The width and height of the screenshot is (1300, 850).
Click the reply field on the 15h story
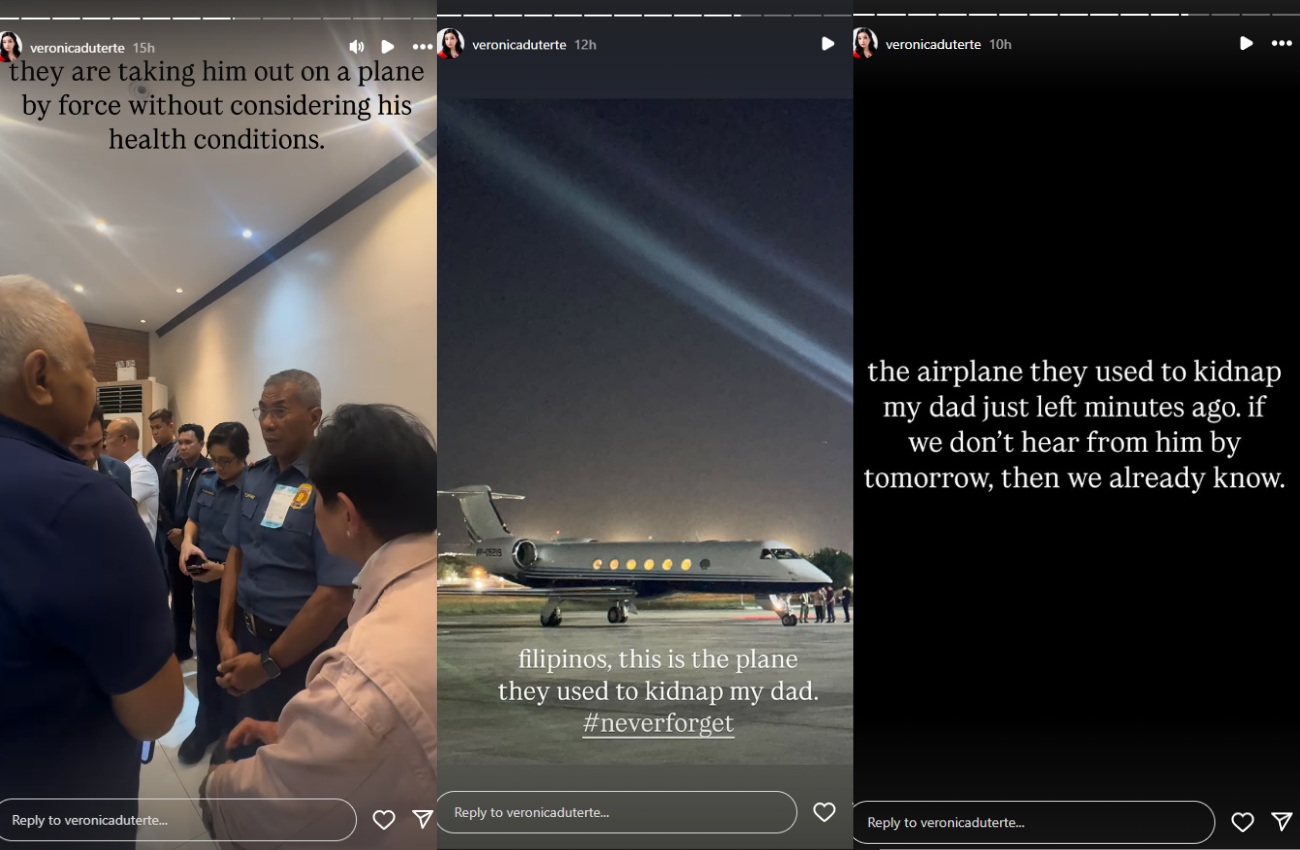coord(177,820)
